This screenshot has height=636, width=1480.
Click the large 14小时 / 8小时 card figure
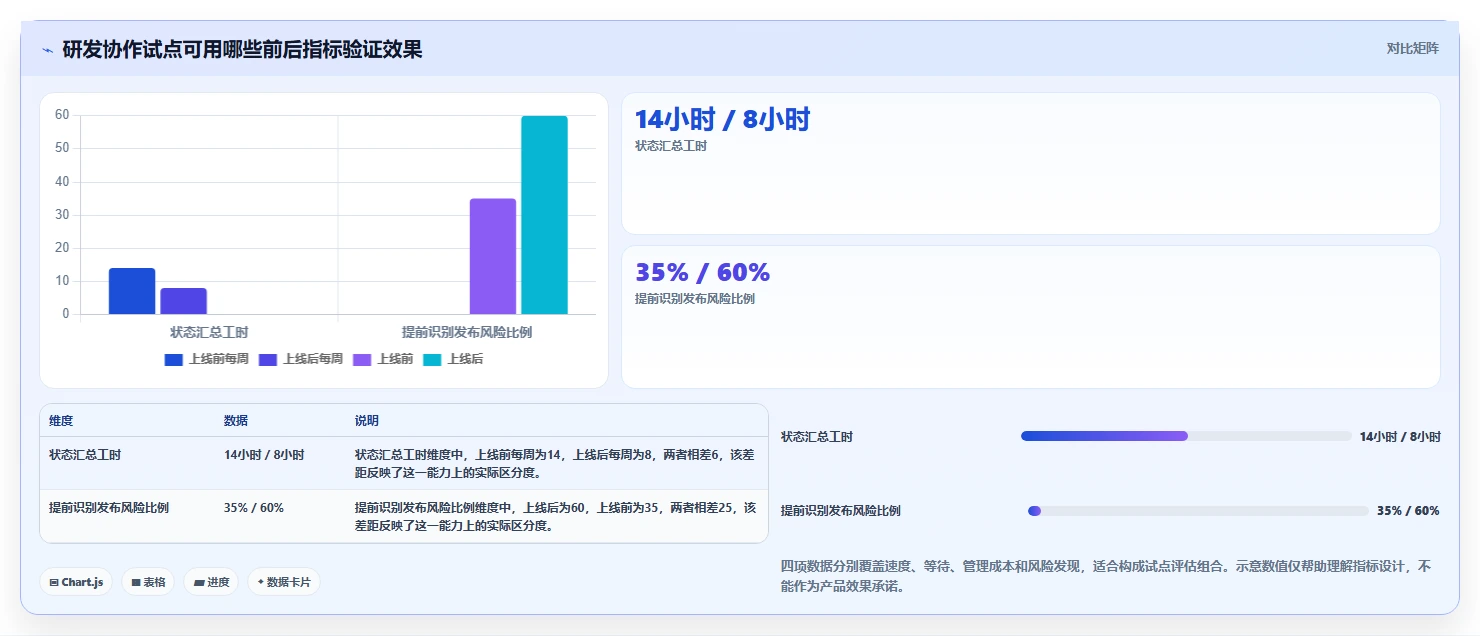pos(722,120)
